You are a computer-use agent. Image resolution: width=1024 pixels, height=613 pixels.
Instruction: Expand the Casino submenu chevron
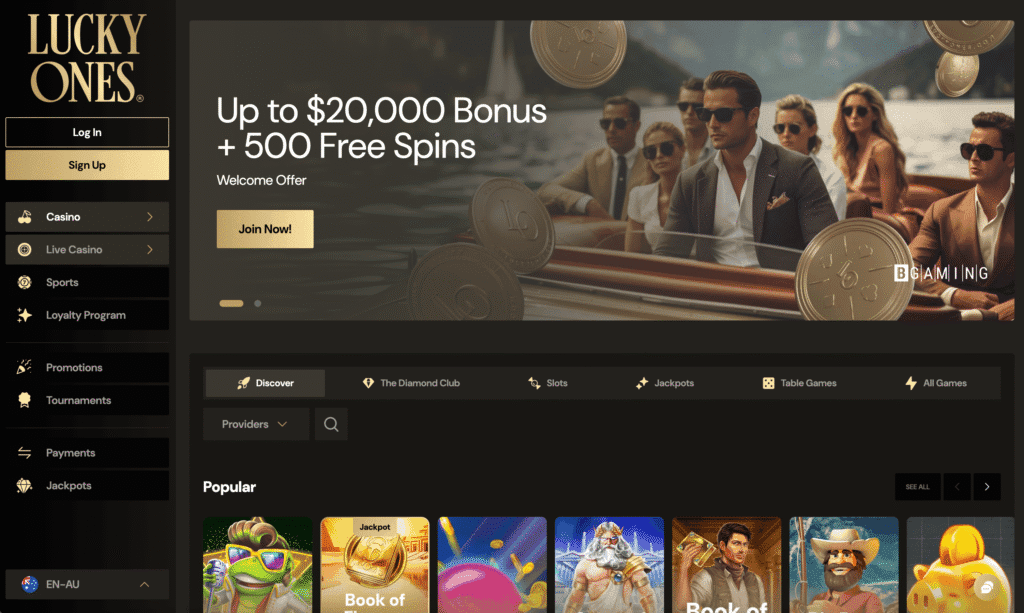[x=150, y=217]
